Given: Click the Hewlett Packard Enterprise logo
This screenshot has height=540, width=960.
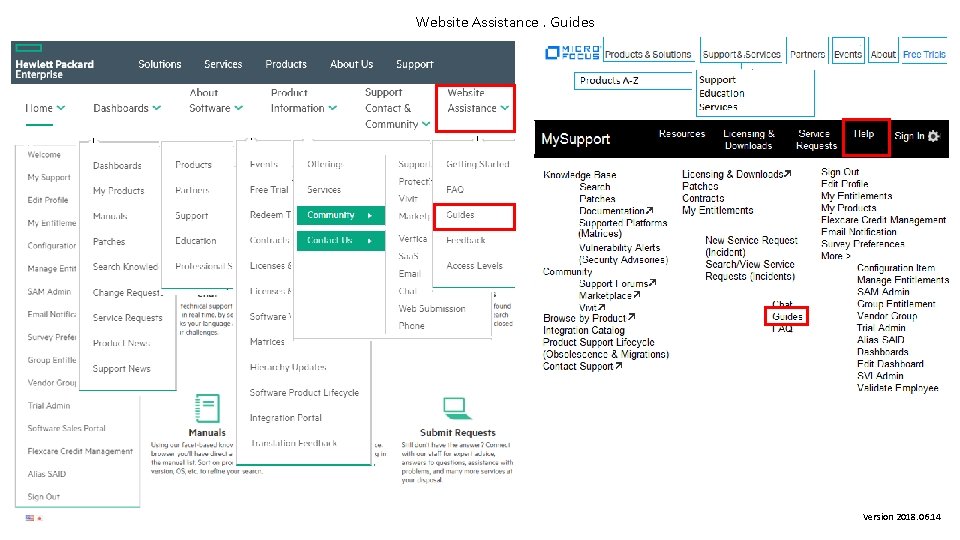Looking at the screenshot, I should (x=54, y=62).
